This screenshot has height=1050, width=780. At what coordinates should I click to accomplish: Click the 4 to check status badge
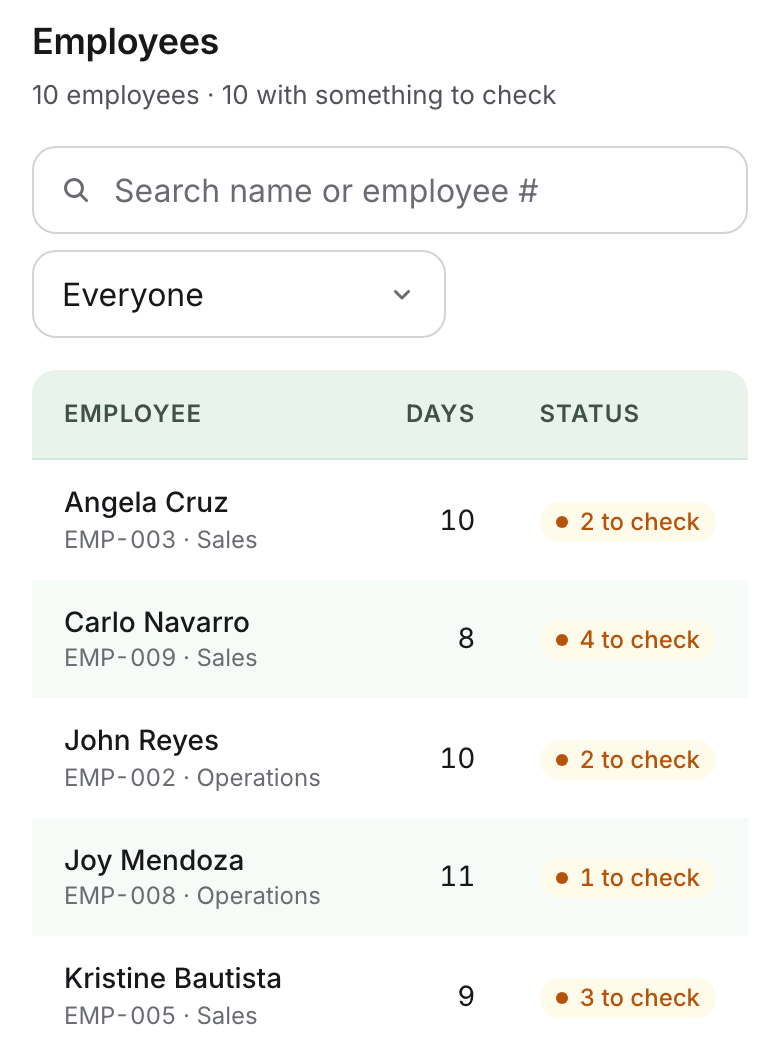(627, 640)
